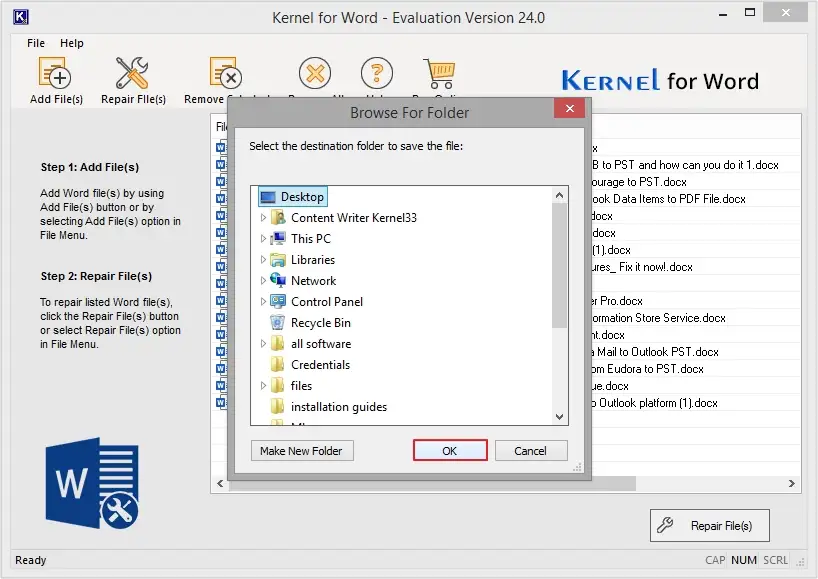Select the Libraries folder icon
This screenshot has height=579, width=818.
278,260
